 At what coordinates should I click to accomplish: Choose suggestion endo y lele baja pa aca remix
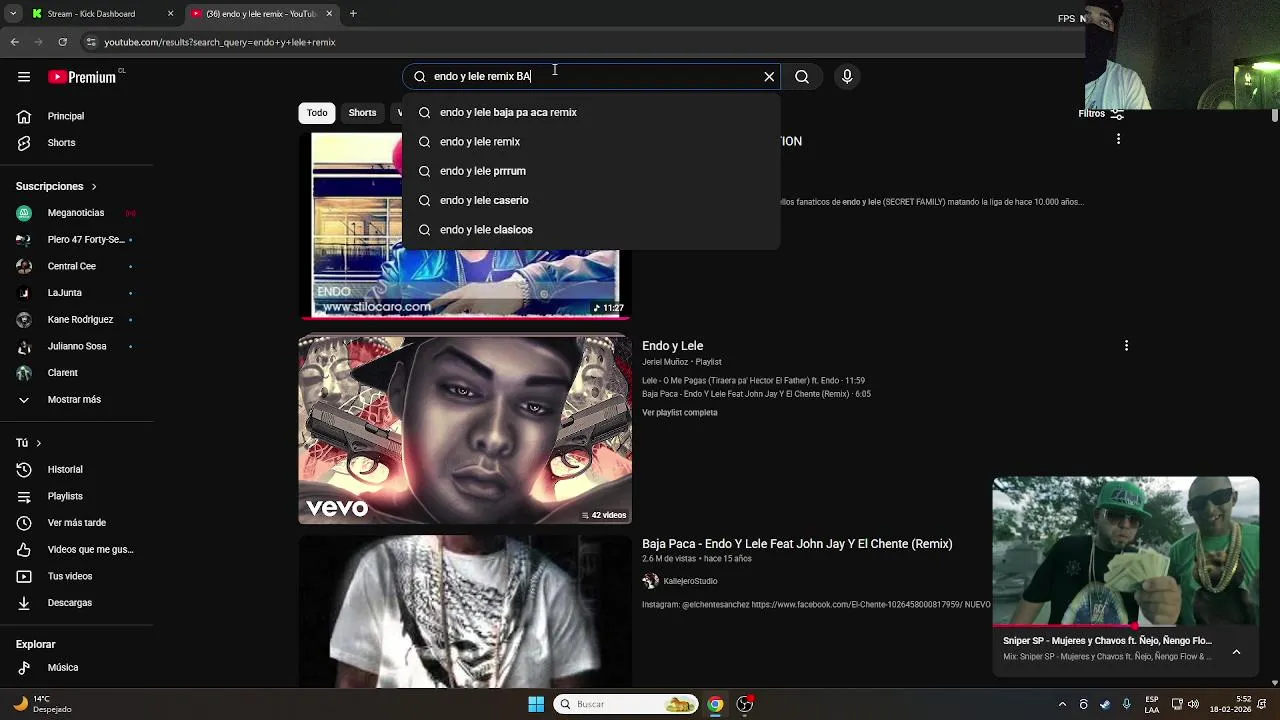591,112
